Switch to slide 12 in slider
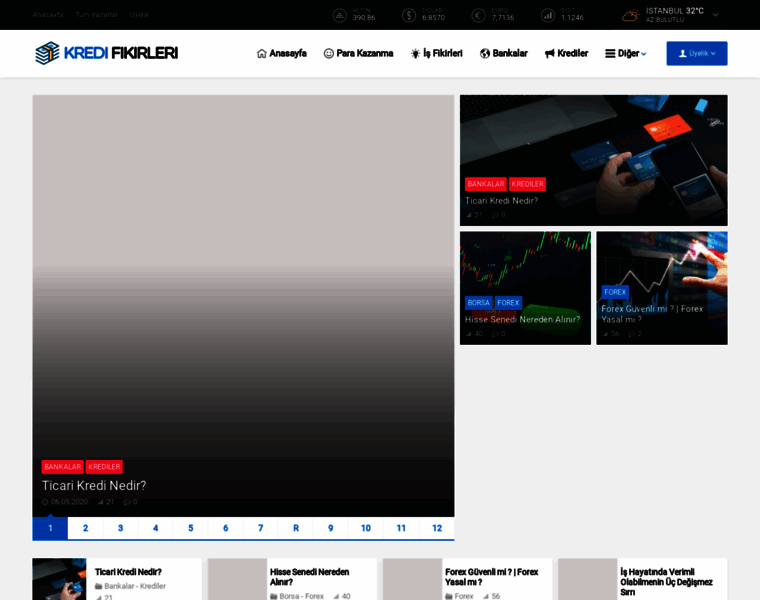Image resolution: width=760 pixels, height=600 pixels. point(437,528)
